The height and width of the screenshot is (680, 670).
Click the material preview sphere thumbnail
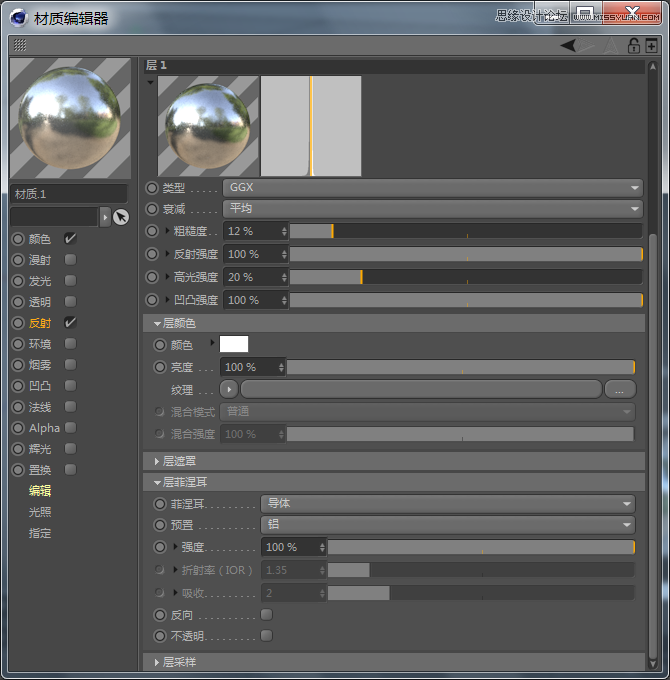point(70,118)
